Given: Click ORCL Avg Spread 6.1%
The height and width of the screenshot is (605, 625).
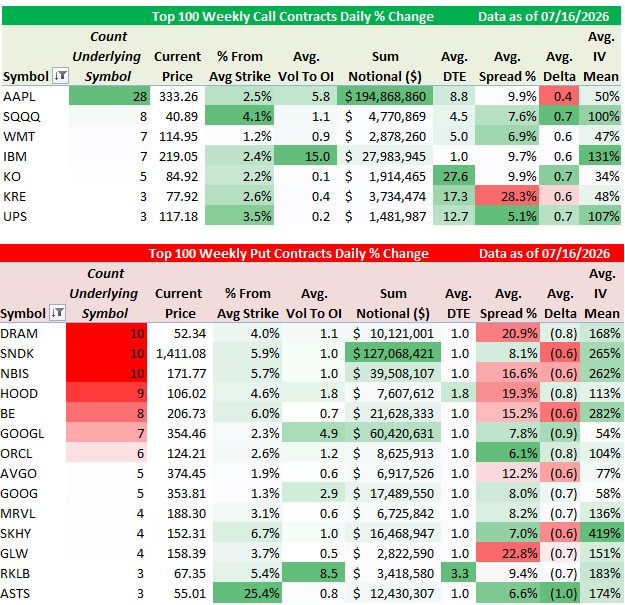Looking at the screenshot, I should [508, 453].
